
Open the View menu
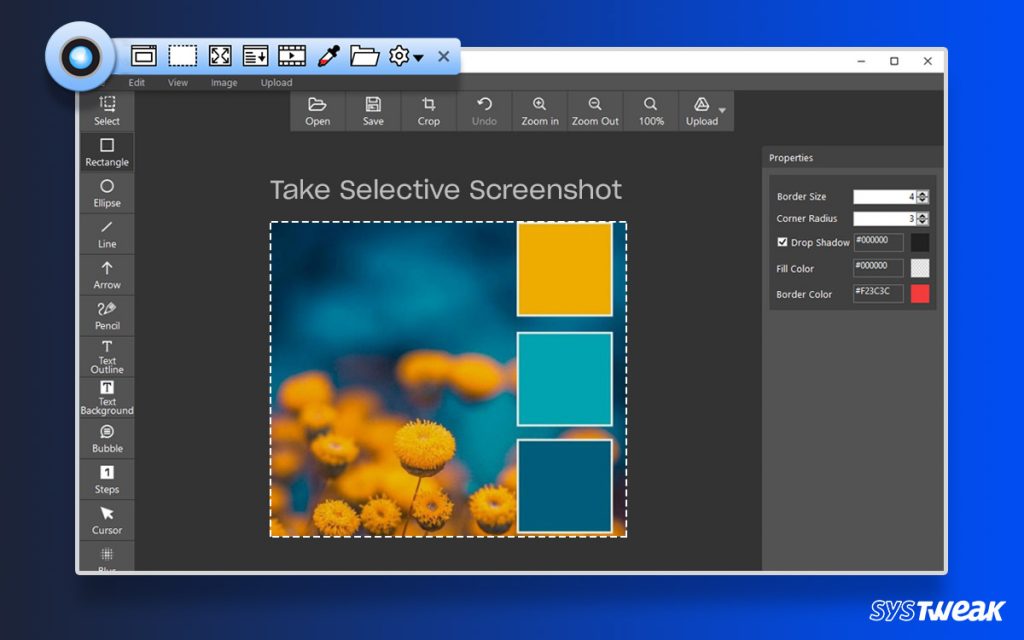177,83
